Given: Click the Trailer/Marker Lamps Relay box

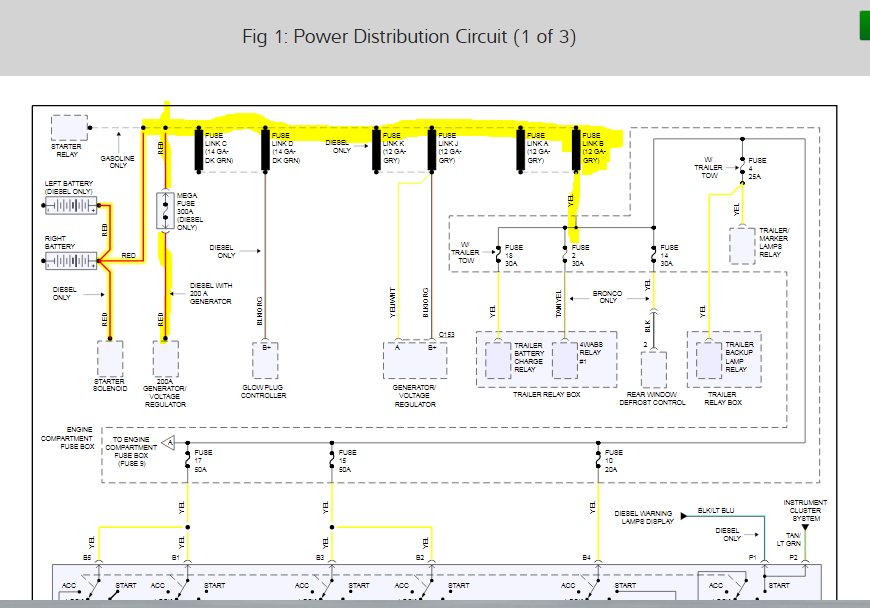Looking at the screenshot, I should (x=742, y=246).
